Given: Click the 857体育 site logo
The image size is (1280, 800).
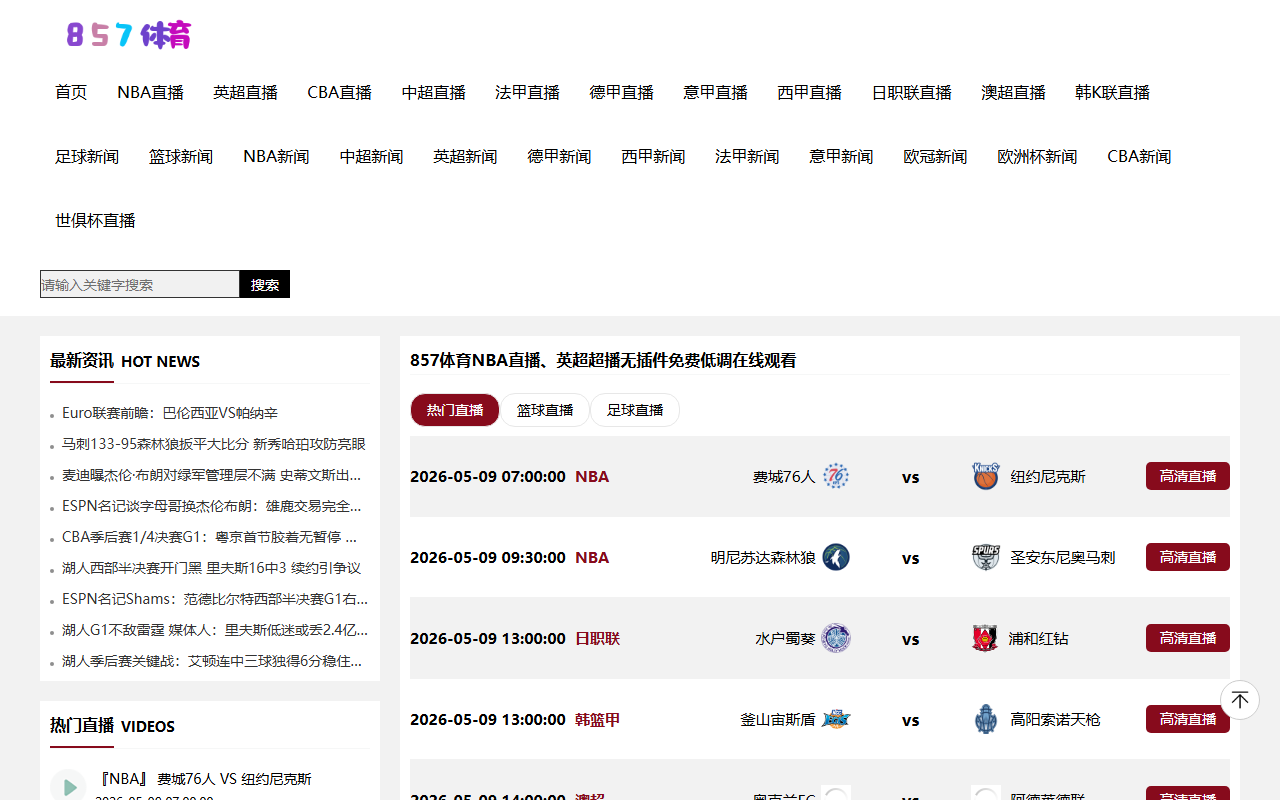Looking at the screenshot, I should pos(129,35).
